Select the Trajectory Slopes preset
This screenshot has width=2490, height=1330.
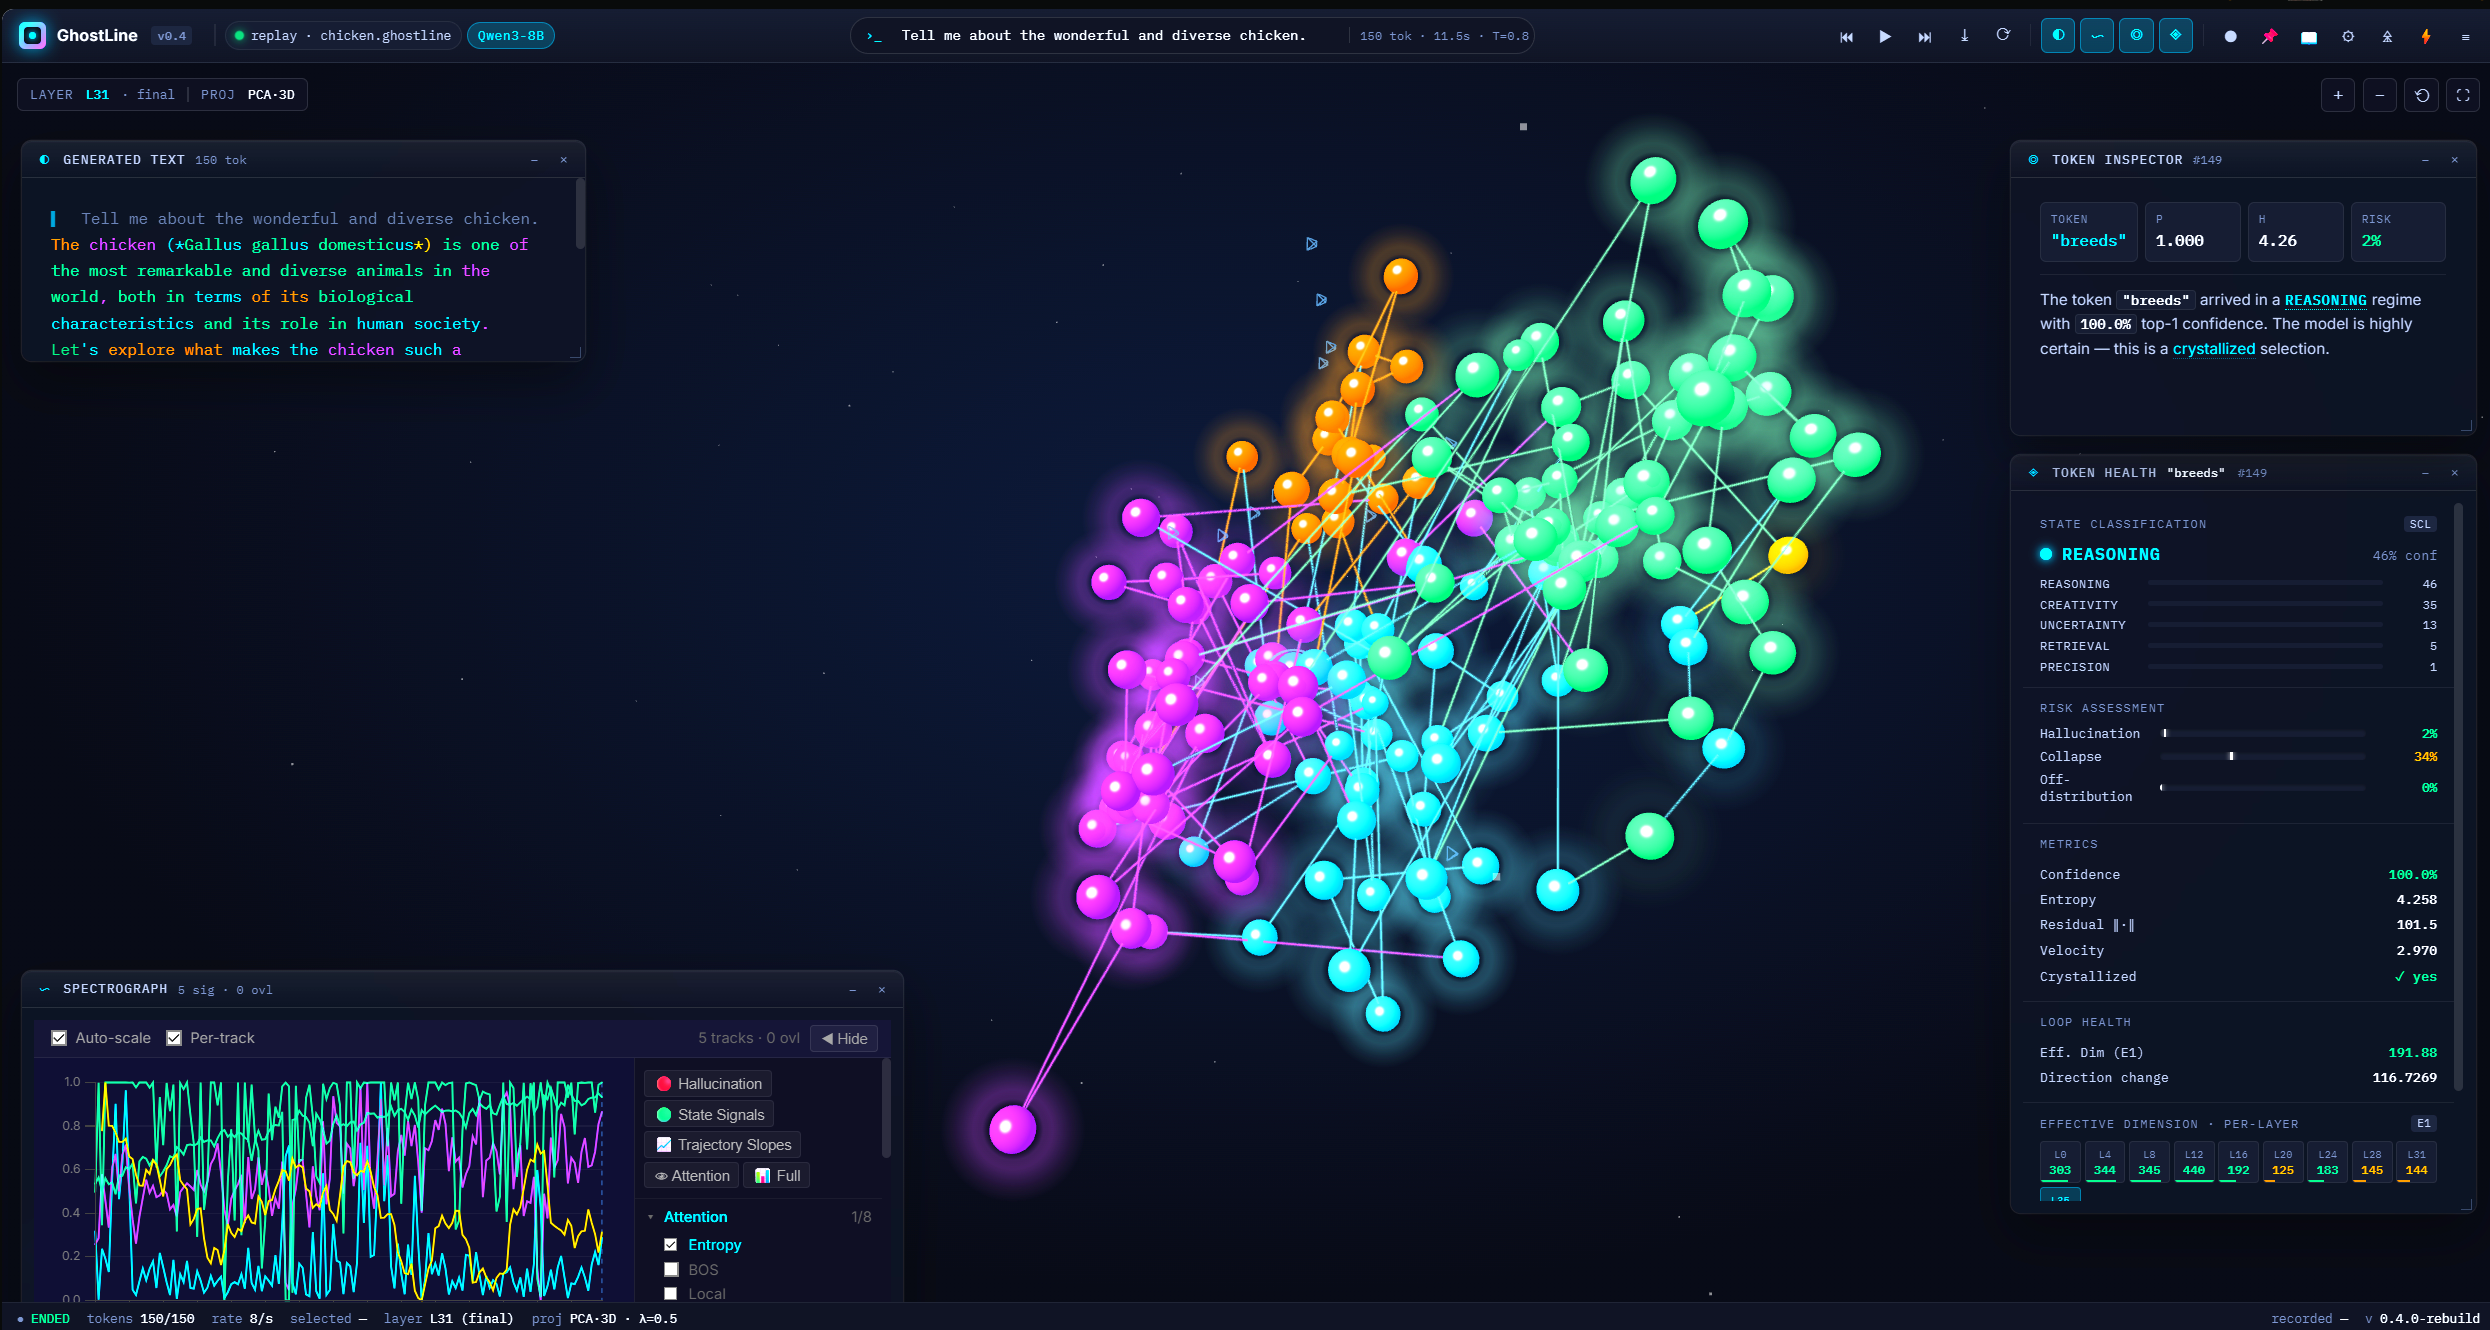pyautogui.click(x=723, y=1145)
